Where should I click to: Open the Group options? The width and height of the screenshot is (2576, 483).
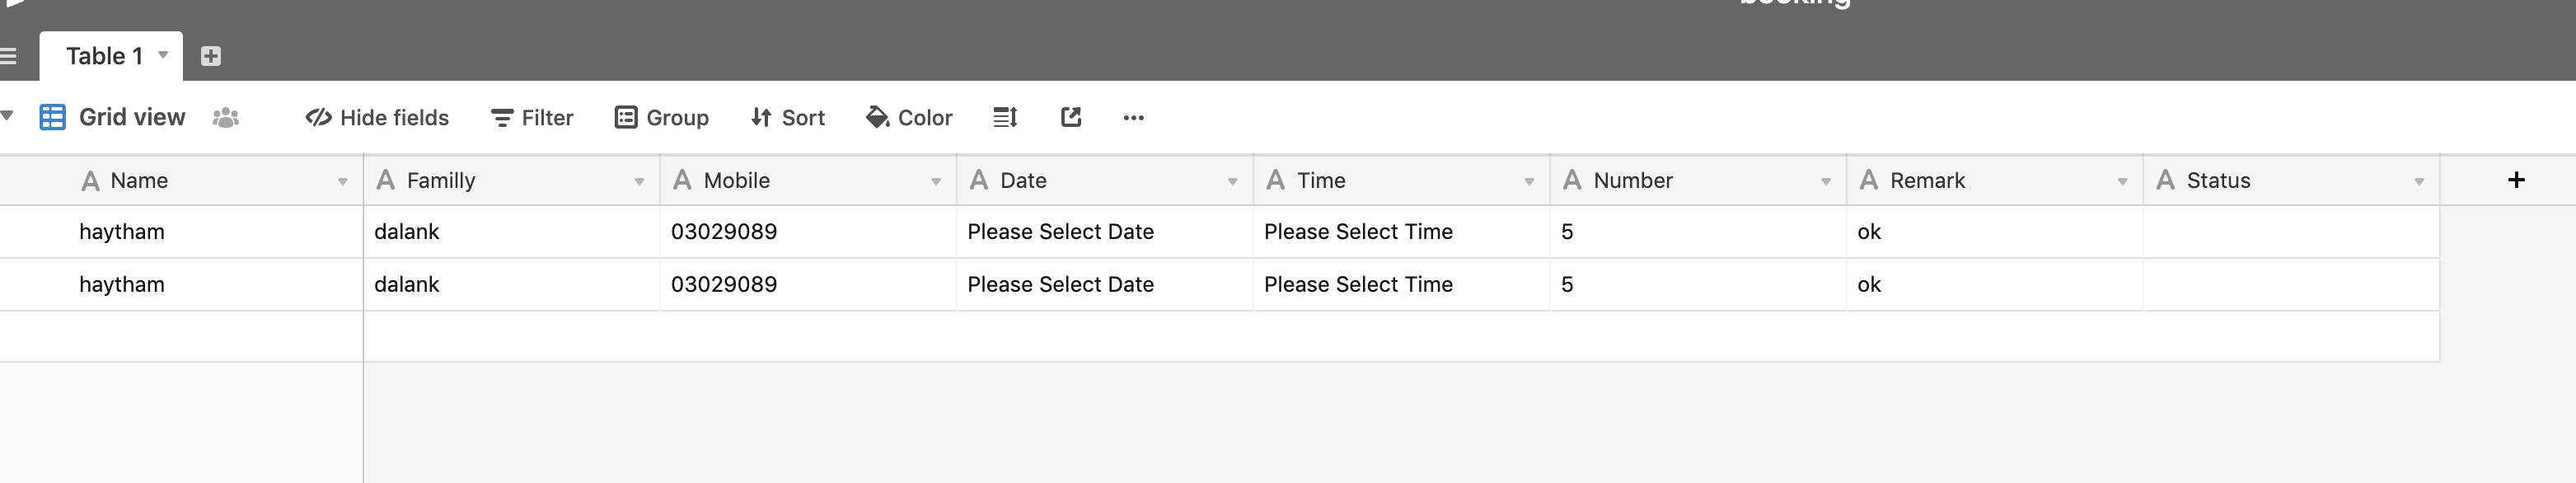tap(662, 118)
